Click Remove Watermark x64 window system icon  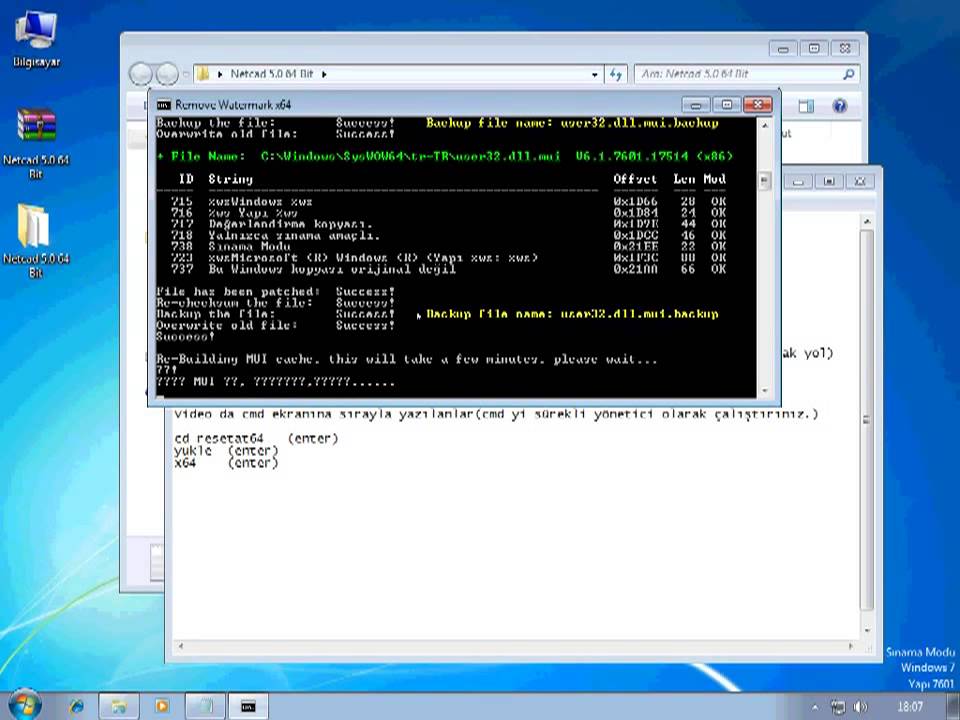[x=163, y=105]
